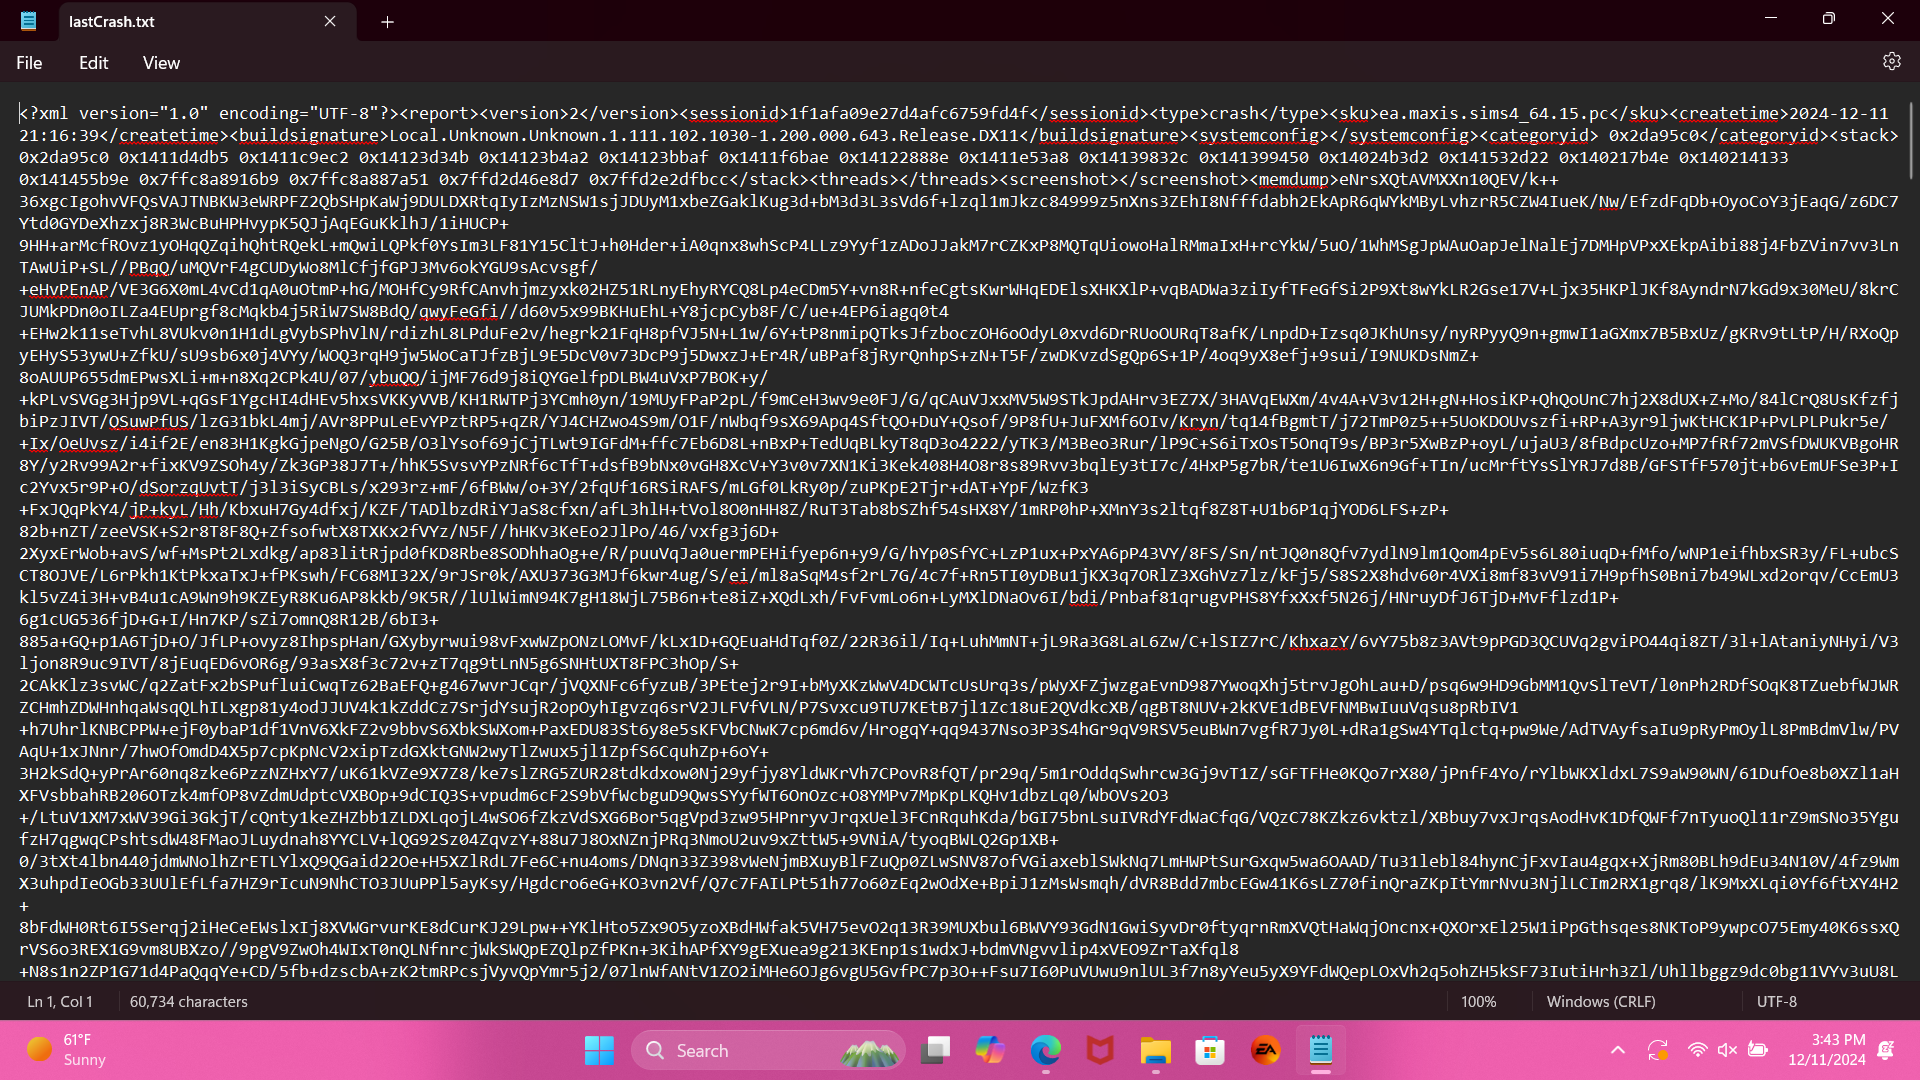Open EA app from taskbar
1920x1080 pixels.
[x=1265, y=1050]
